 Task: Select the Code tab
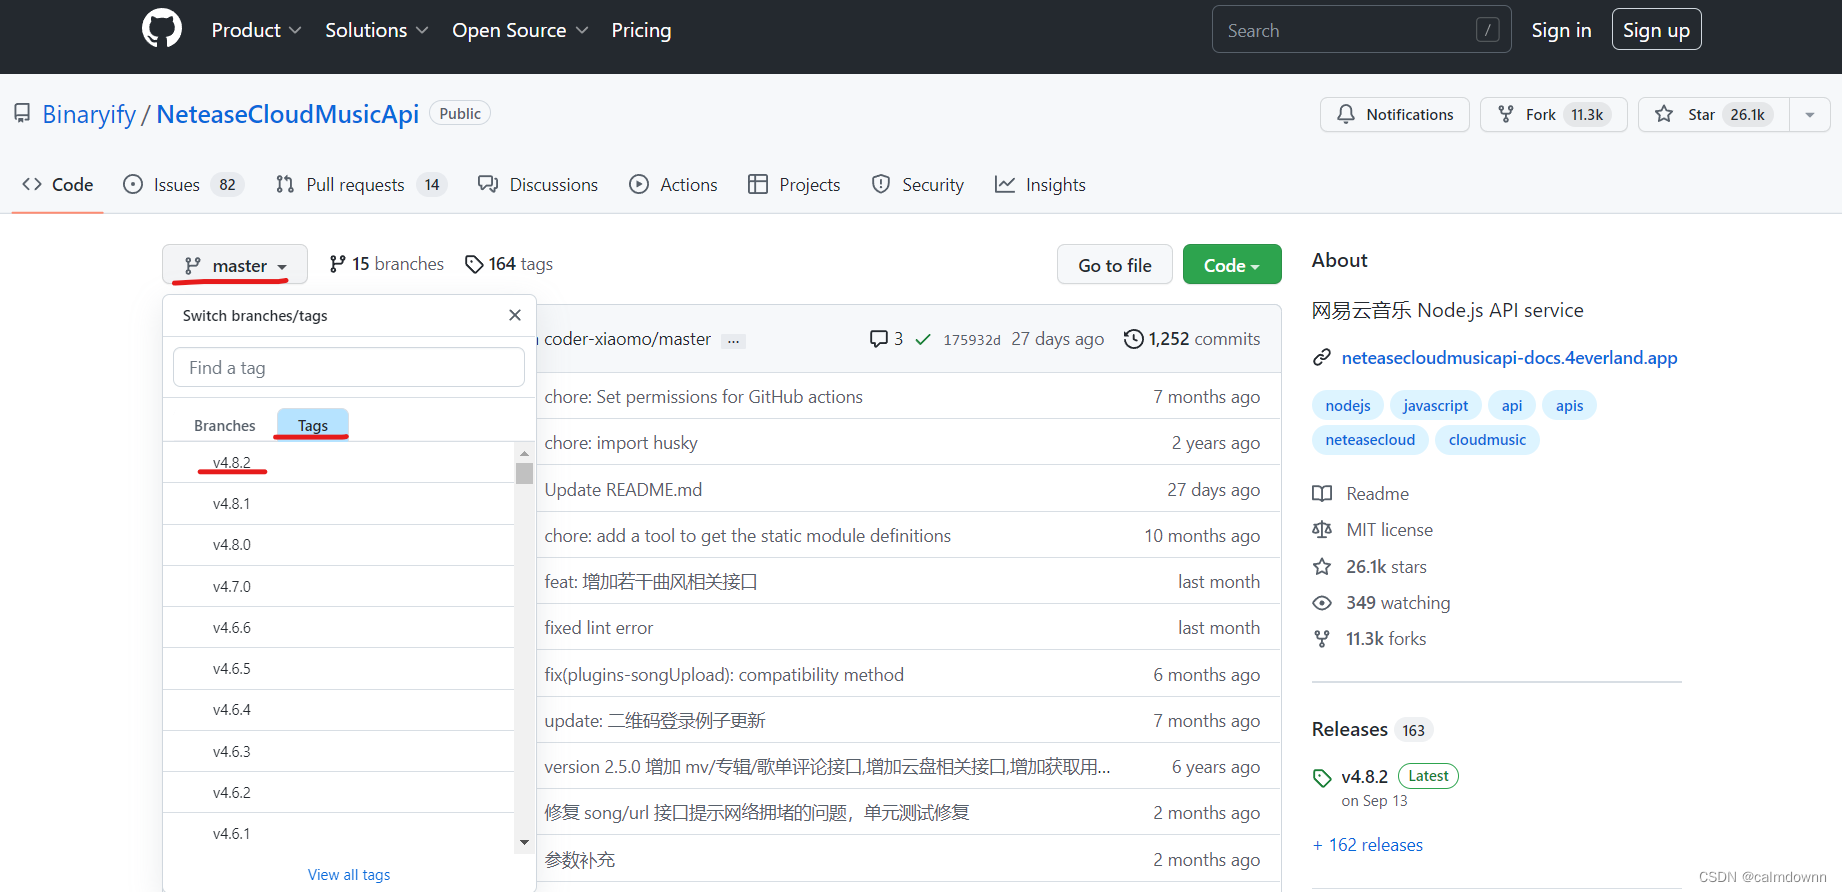click(58, 185)
